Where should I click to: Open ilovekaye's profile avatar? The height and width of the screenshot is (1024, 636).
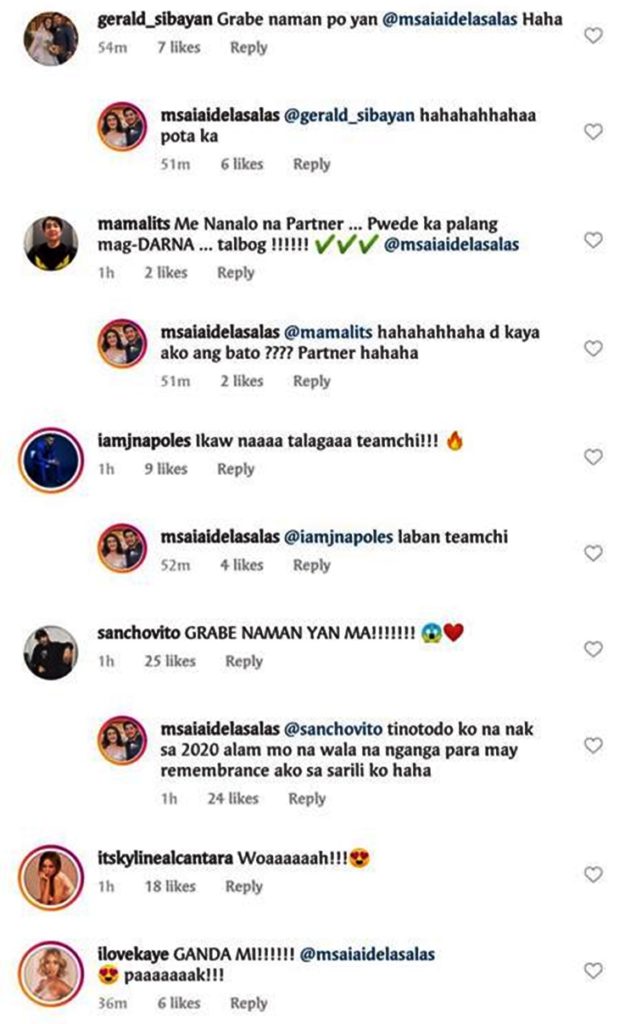51,974
